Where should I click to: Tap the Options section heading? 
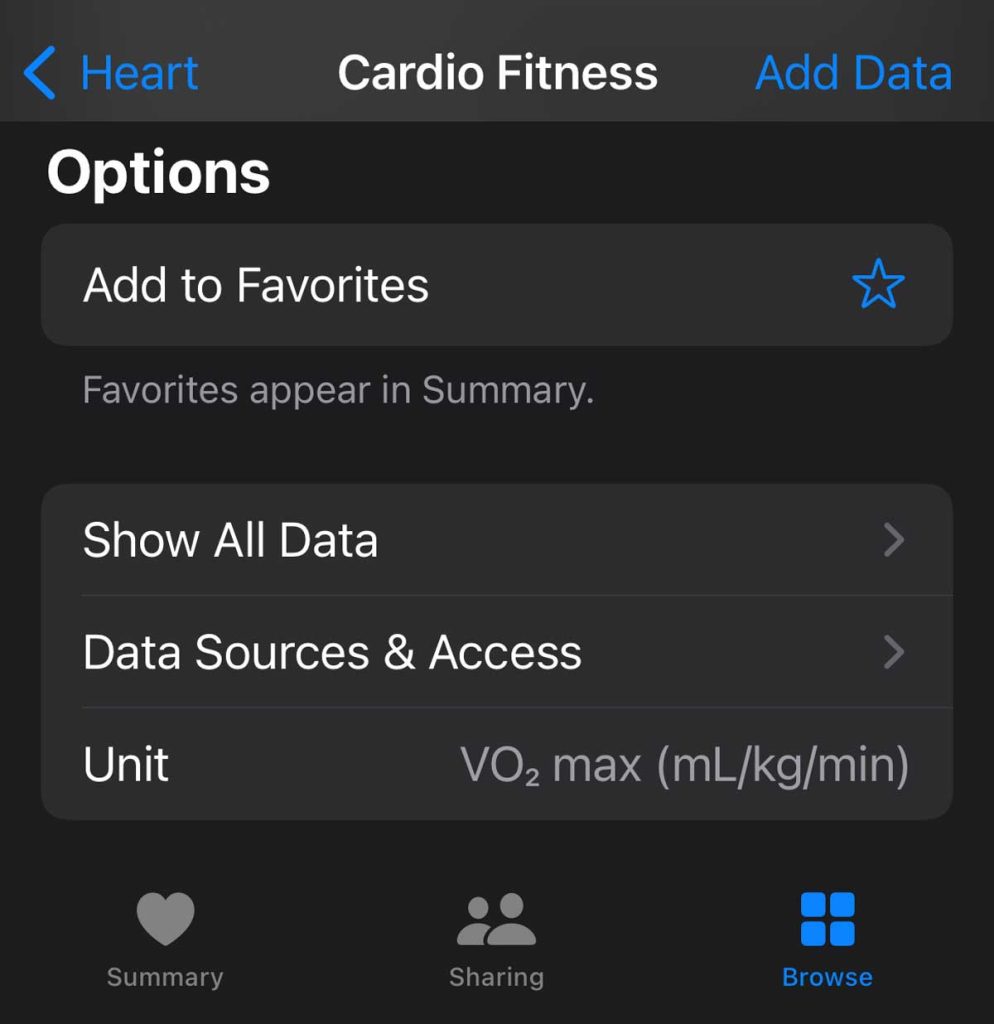click(158, 172)
